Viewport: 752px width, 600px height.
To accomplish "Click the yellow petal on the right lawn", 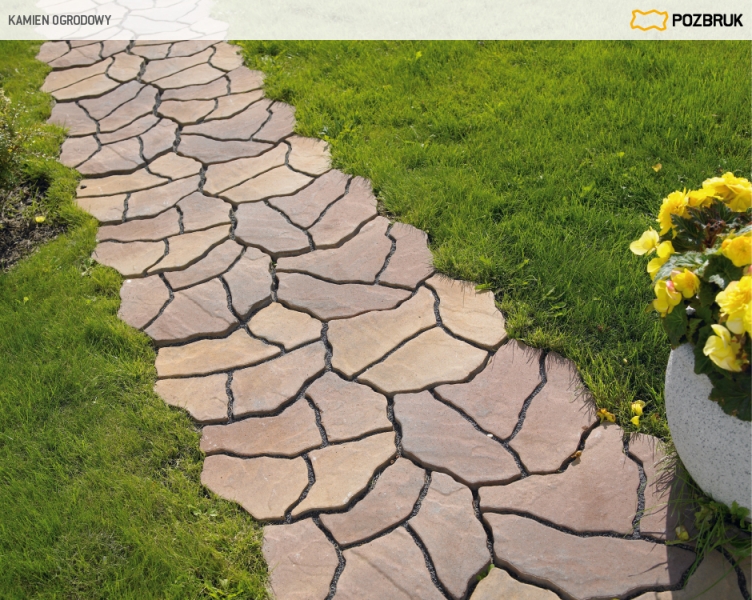I will tap(656, 168).
